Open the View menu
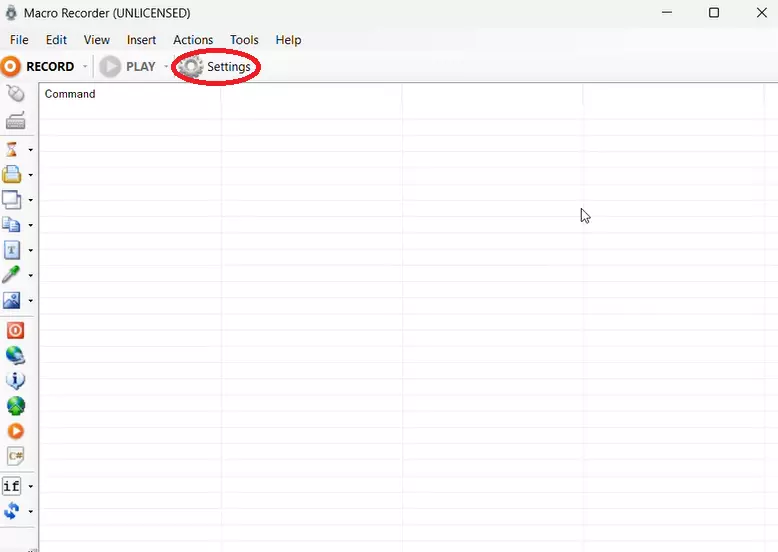778x552 pixels. click(x=97, y=40)
